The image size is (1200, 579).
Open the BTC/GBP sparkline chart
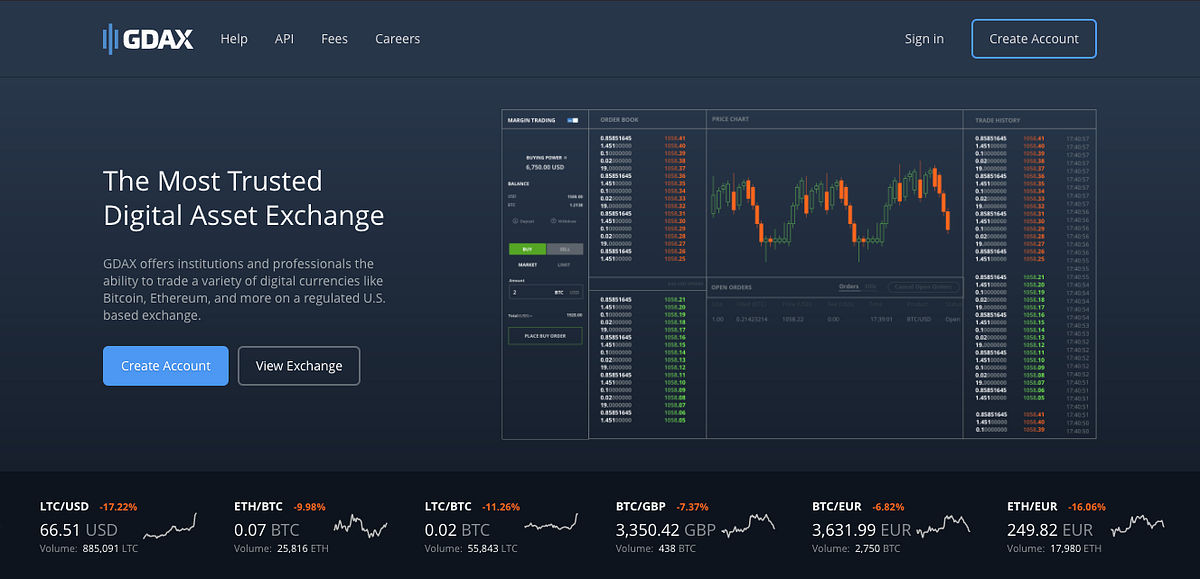pos(747,526)
